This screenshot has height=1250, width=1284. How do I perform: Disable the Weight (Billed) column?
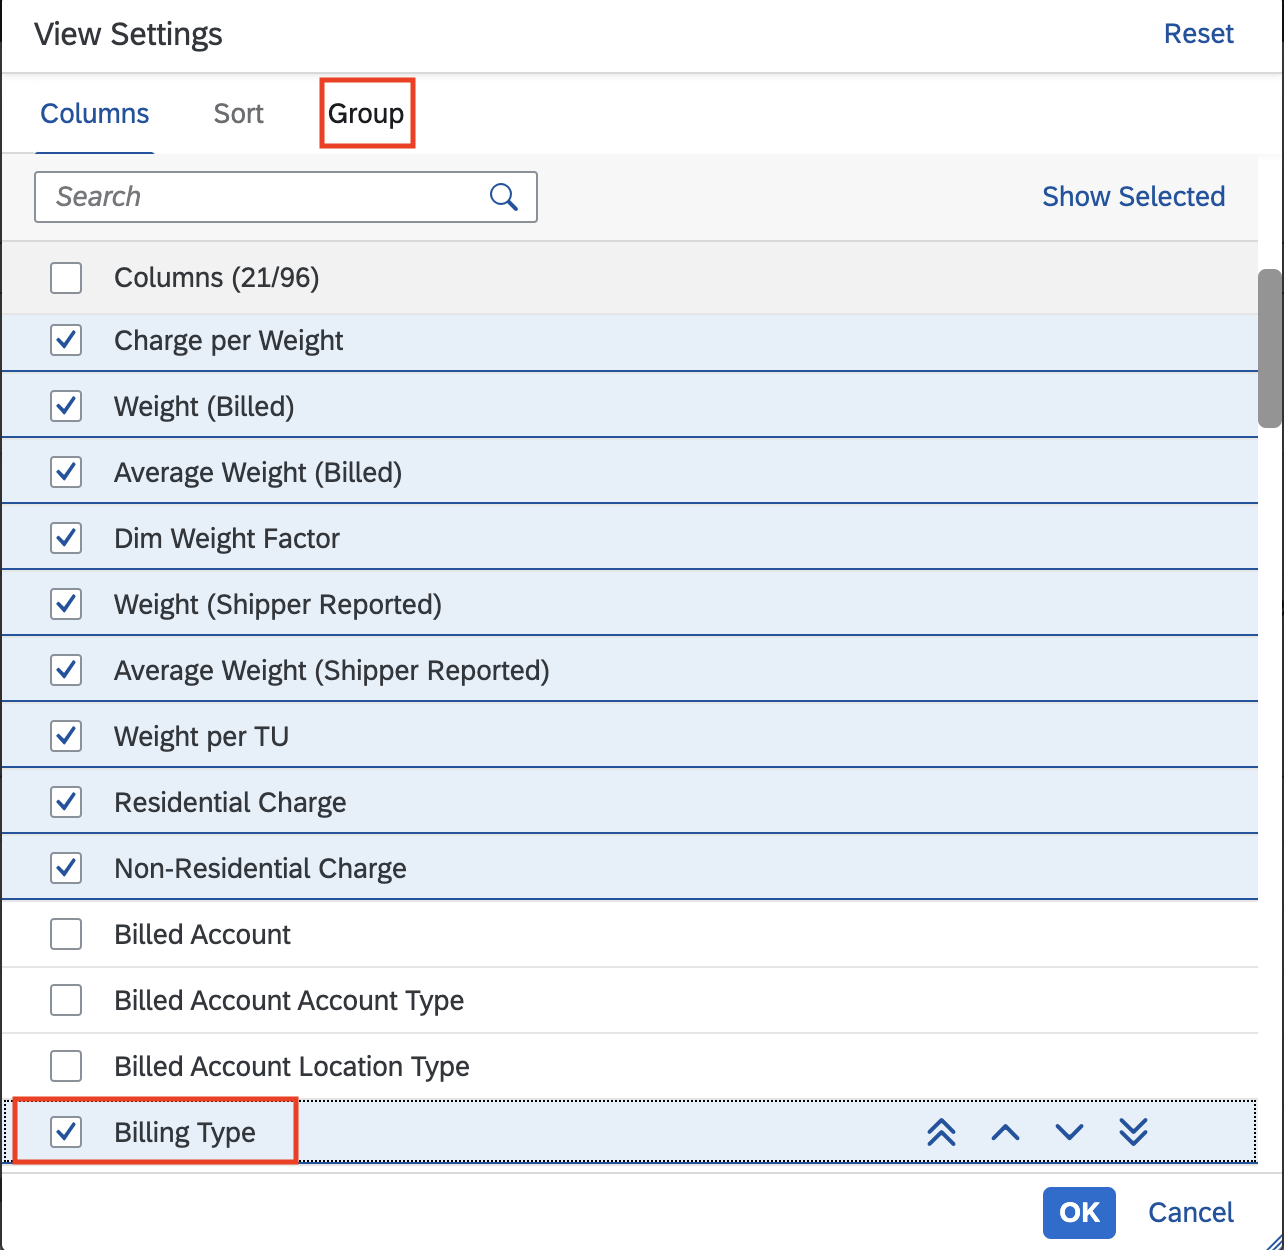pyautogui.click(x=66, y=406)
